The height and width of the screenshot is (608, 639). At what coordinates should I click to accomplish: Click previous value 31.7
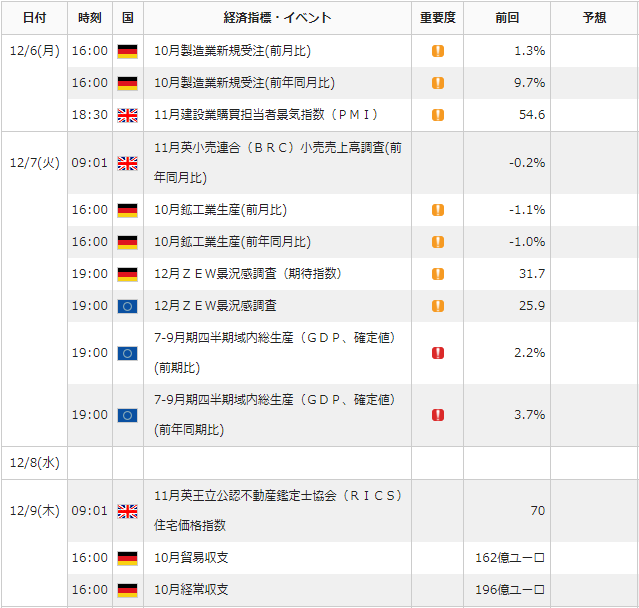pyautogui.click(x=532, y=274)
